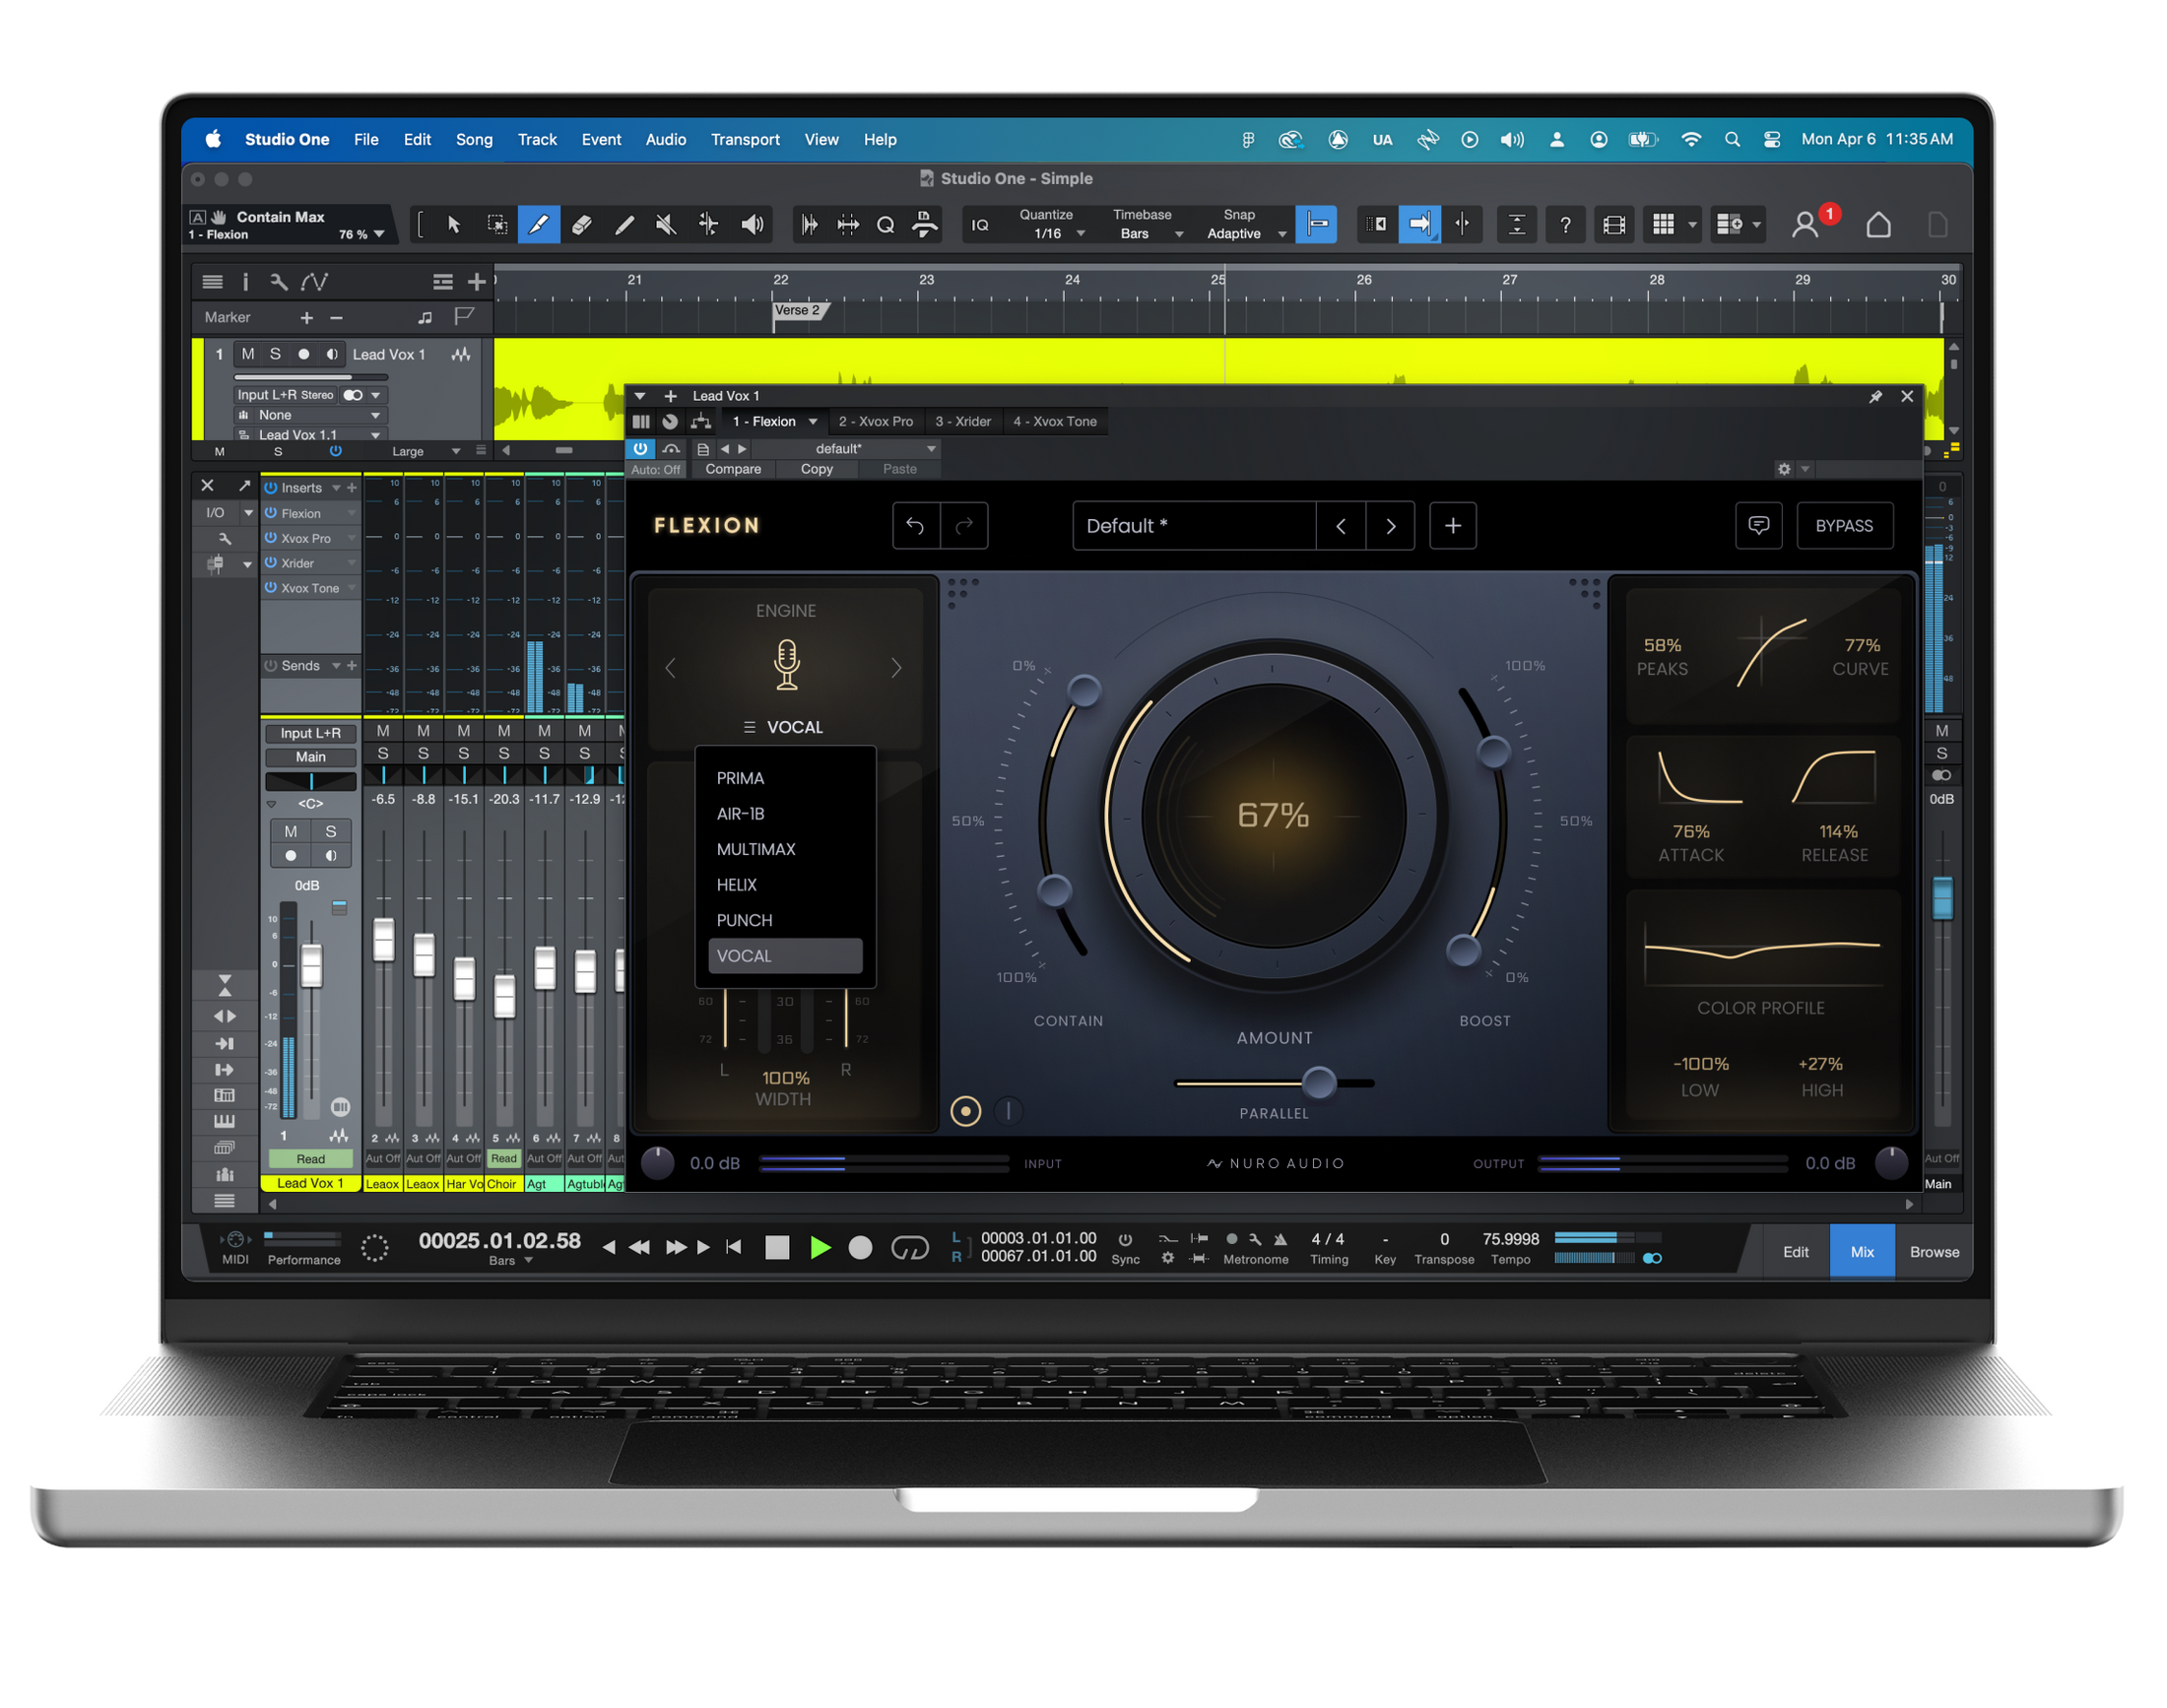Click the Stop transport button
The width and height of the screenshot is (2167, 1708).
point(777,1247)
